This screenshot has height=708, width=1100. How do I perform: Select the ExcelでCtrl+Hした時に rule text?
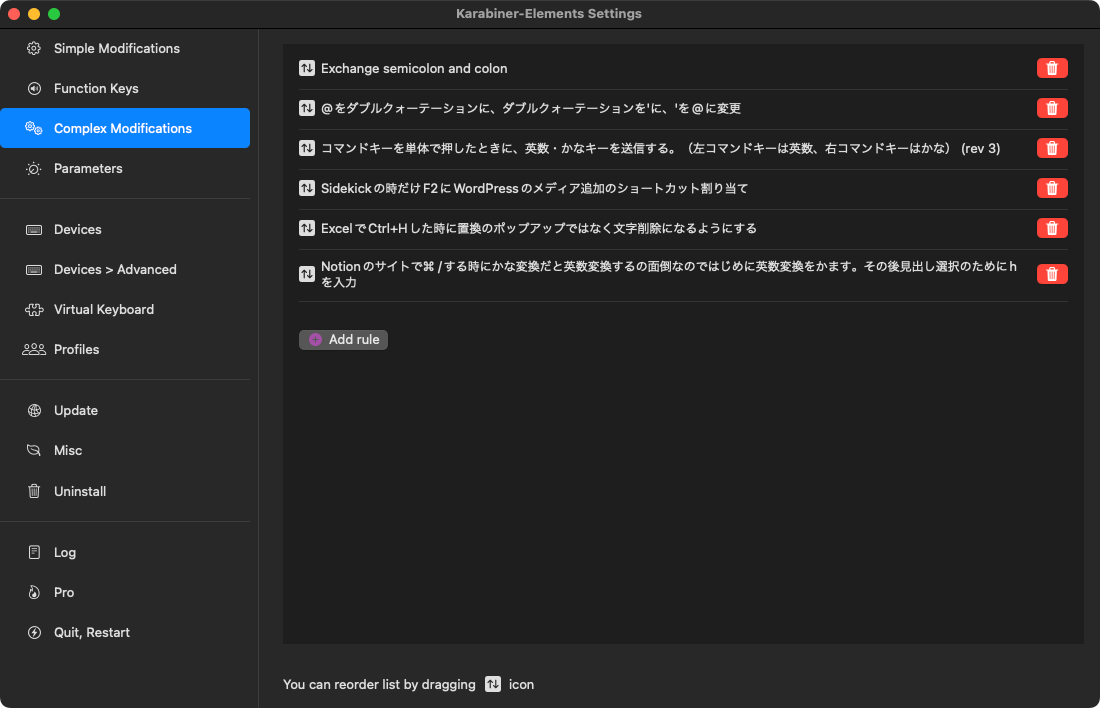click(x=539, y=228)
